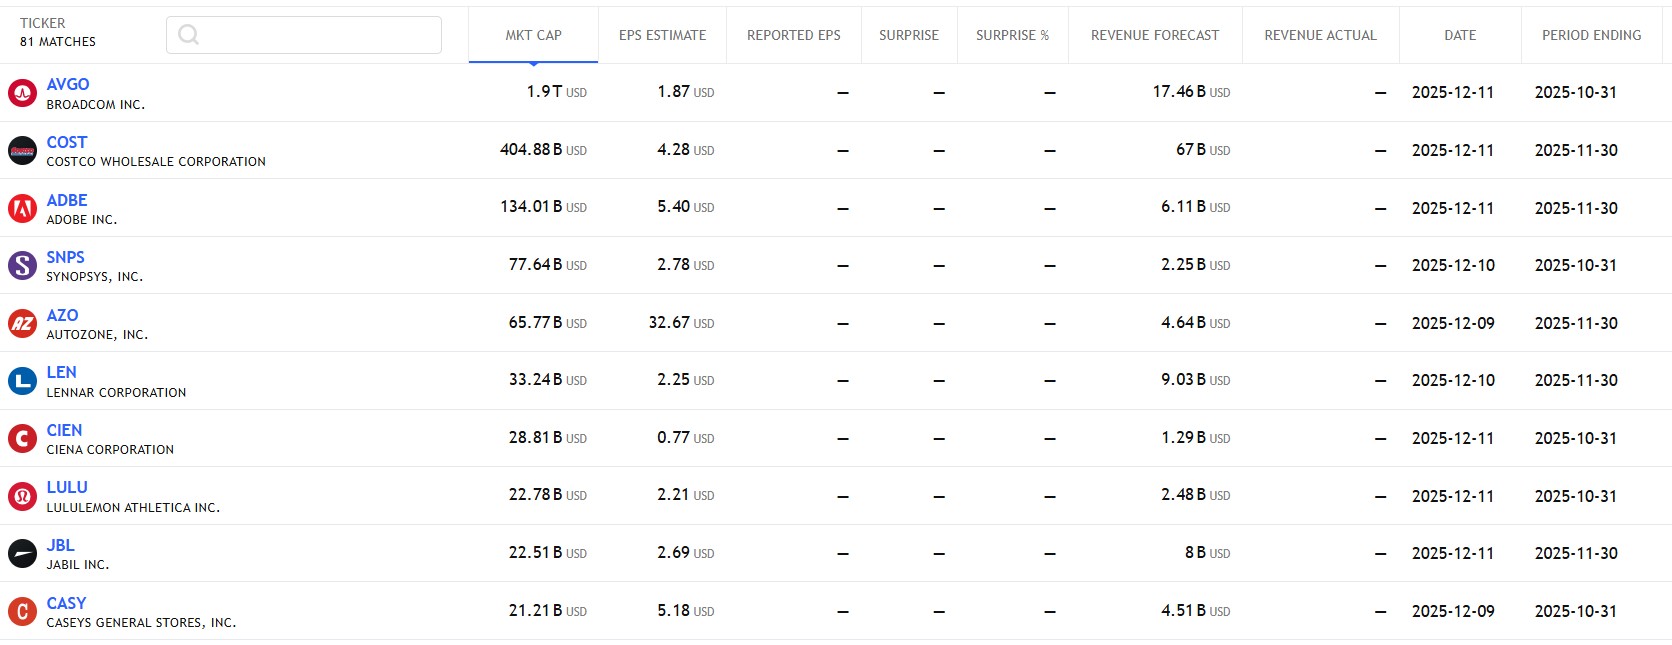Select the PERIOD ENDING column header

pyautogui.click(x=1591, y=35)
